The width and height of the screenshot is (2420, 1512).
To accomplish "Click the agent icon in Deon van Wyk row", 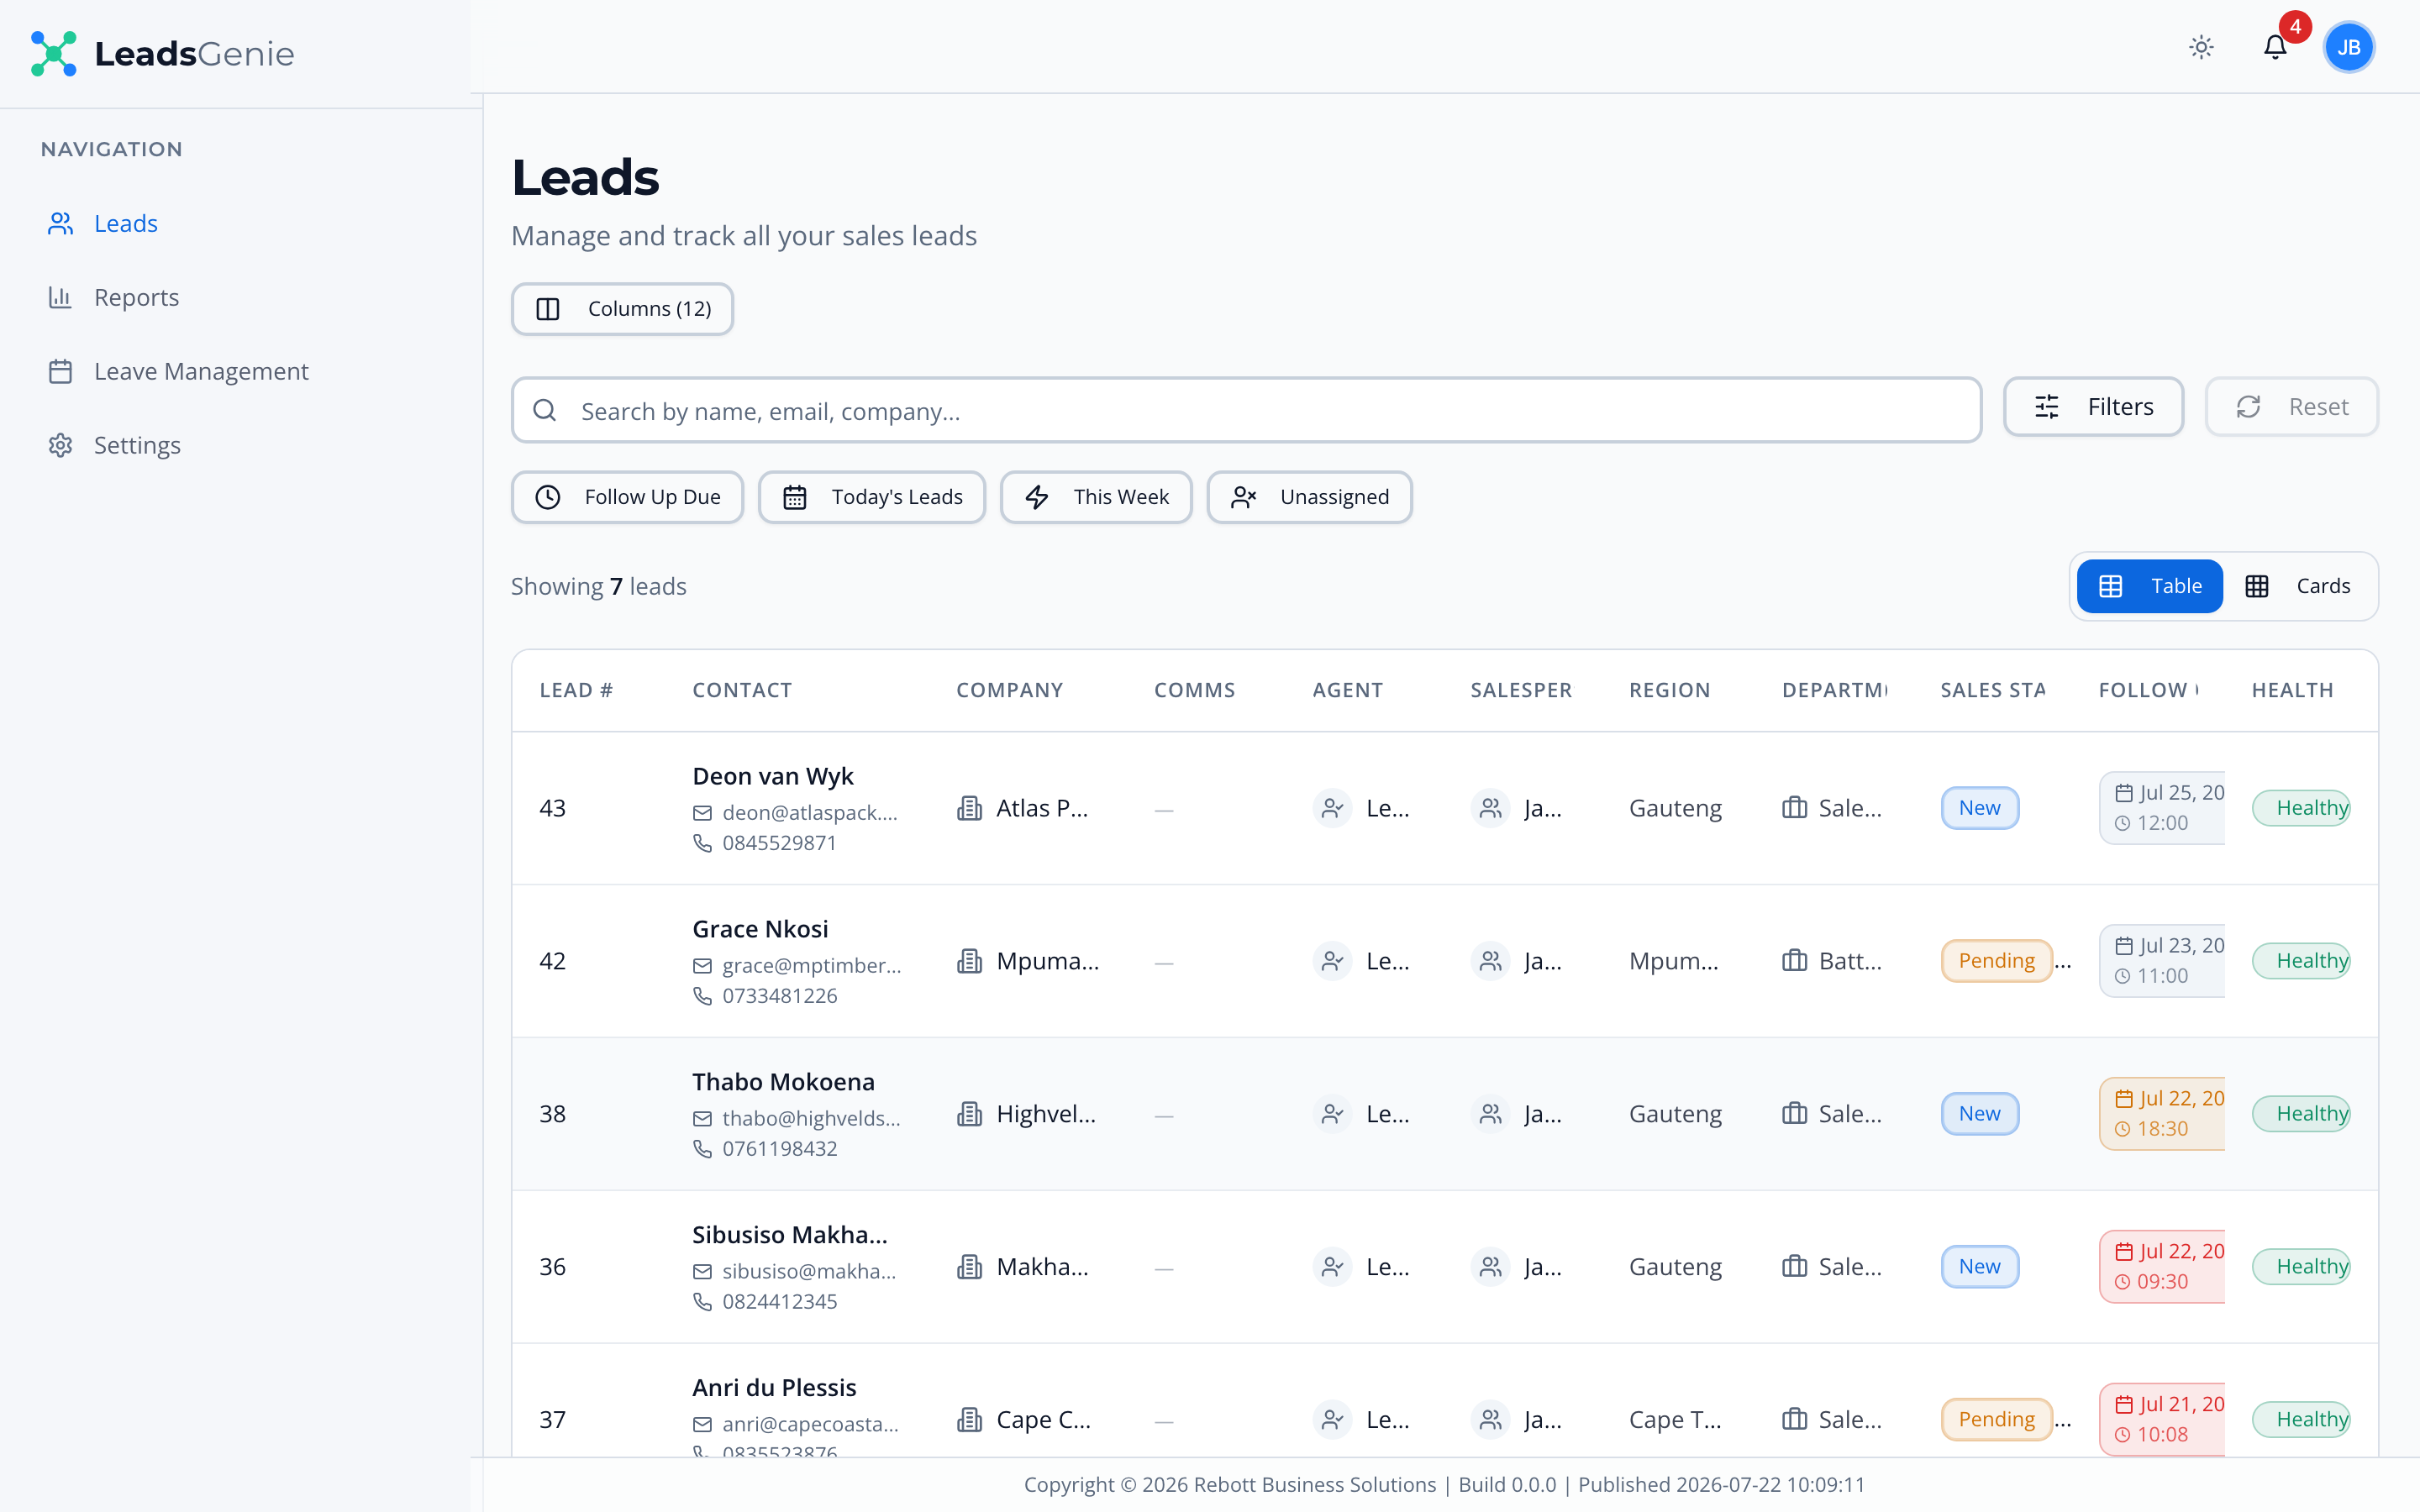I will point(1332,808).
